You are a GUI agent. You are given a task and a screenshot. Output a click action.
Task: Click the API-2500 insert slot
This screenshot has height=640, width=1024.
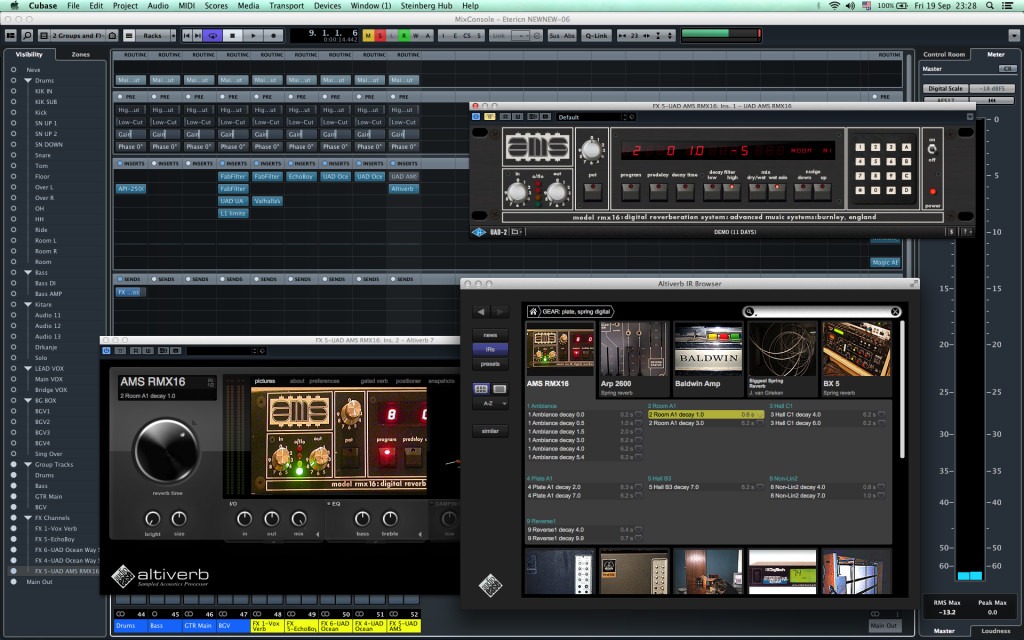tap(131, 189)
